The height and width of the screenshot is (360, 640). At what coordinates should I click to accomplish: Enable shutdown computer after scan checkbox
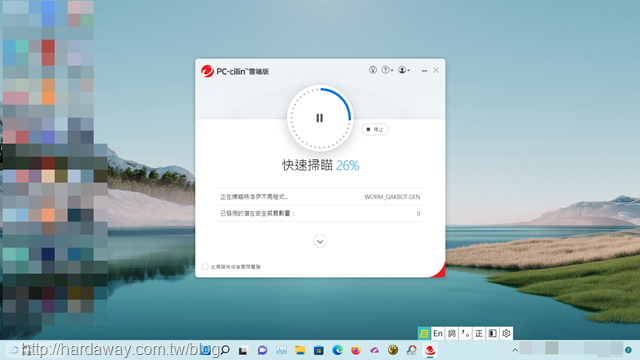pyautogui.click(x=205, y=267)
